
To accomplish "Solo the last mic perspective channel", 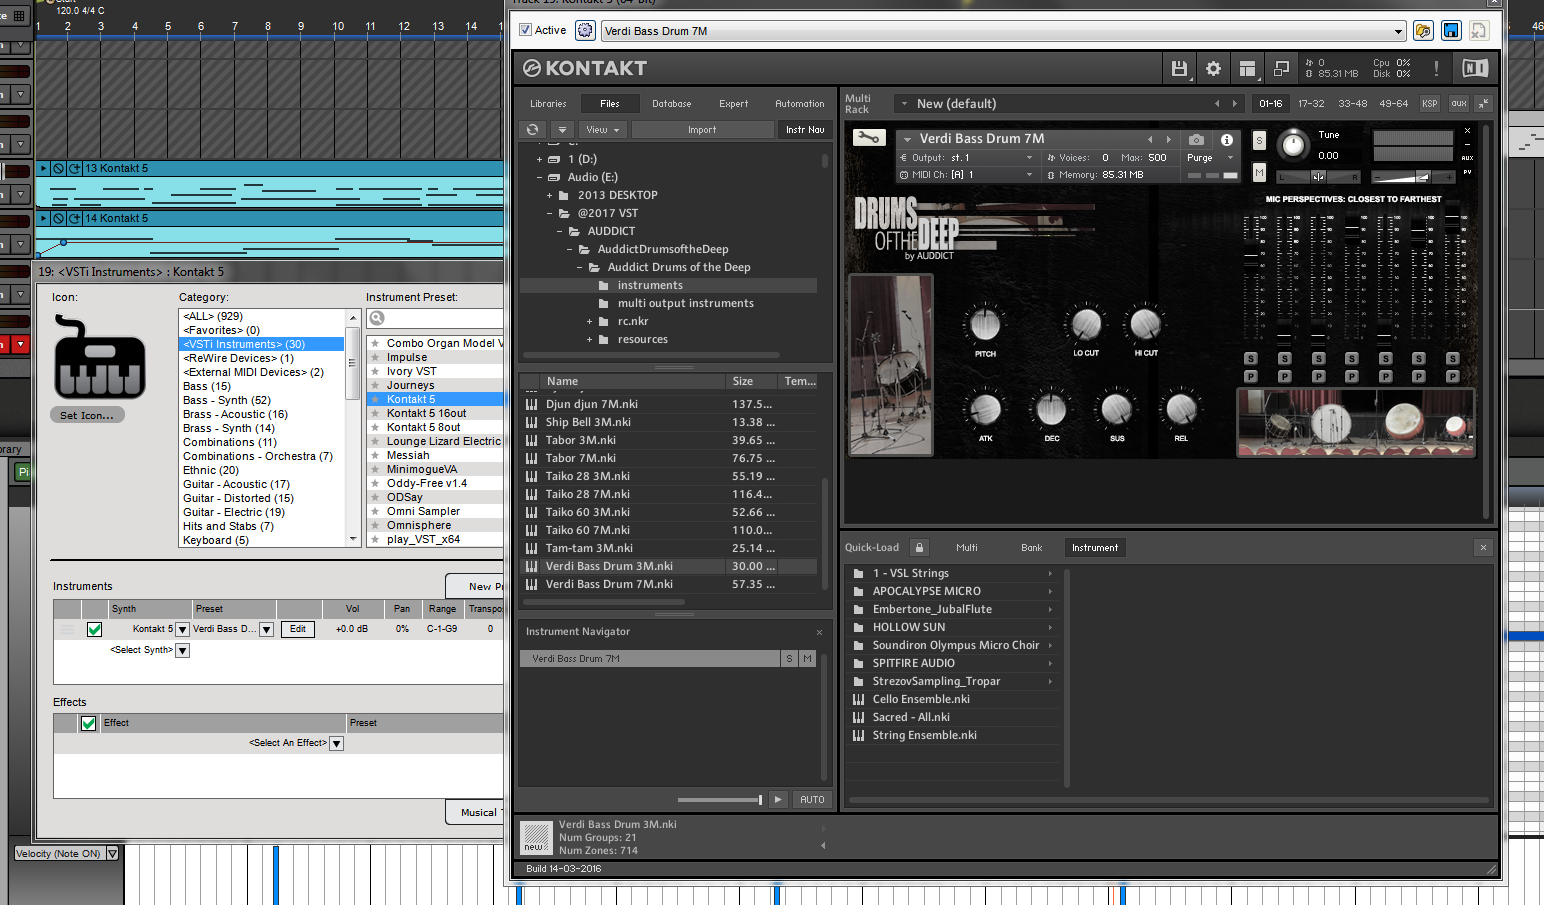I will click(x=1452, y=358).
